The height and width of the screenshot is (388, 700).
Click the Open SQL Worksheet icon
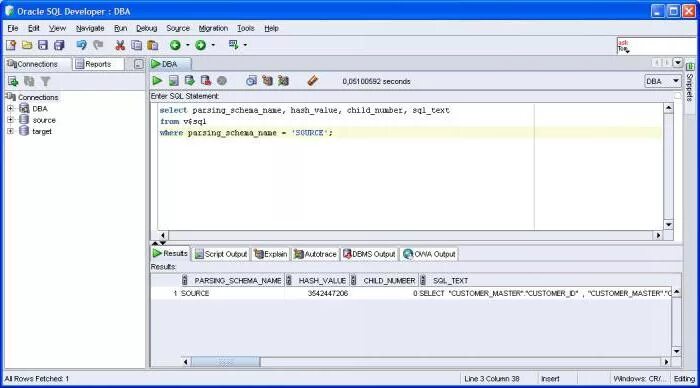[233, 45]
